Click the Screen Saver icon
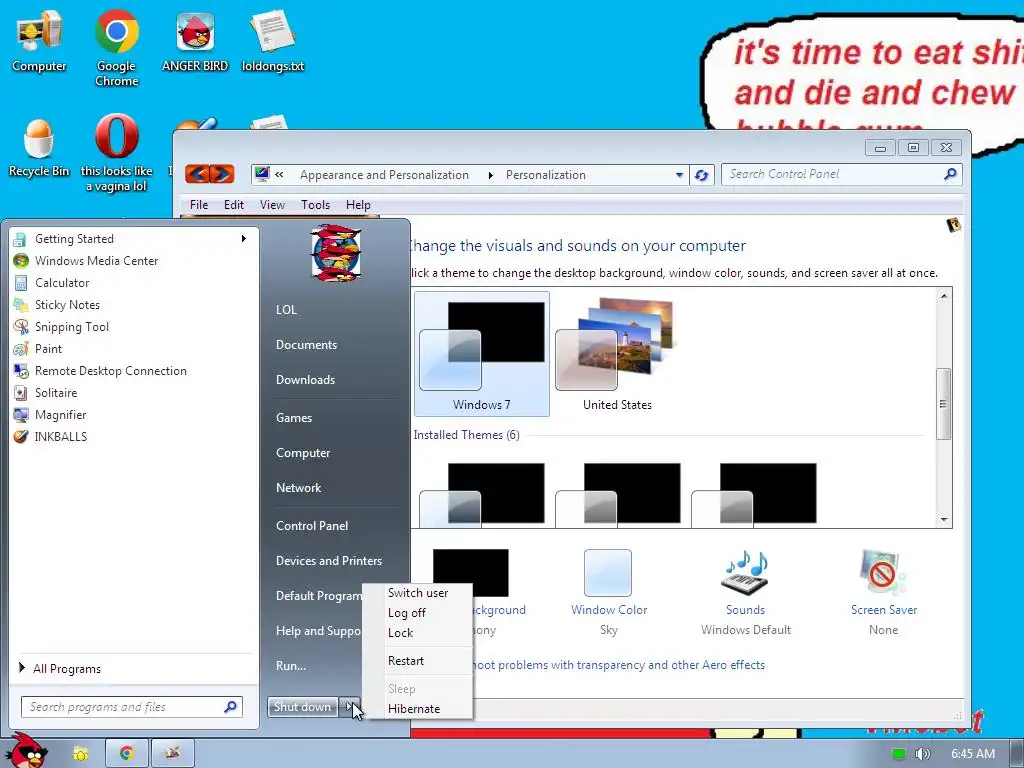 883,573
